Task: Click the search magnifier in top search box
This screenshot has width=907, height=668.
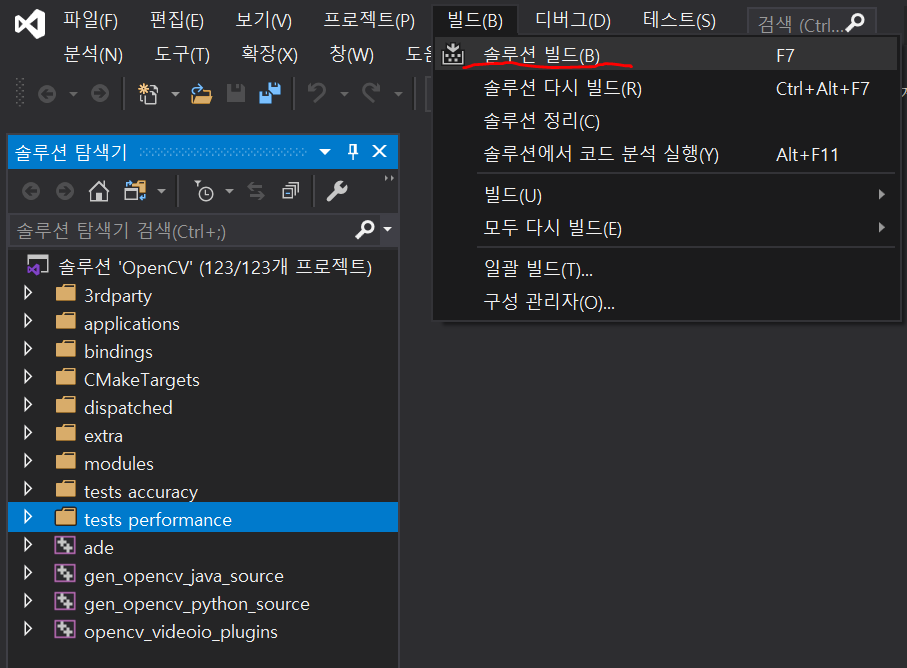Action: tap(855, 23)
